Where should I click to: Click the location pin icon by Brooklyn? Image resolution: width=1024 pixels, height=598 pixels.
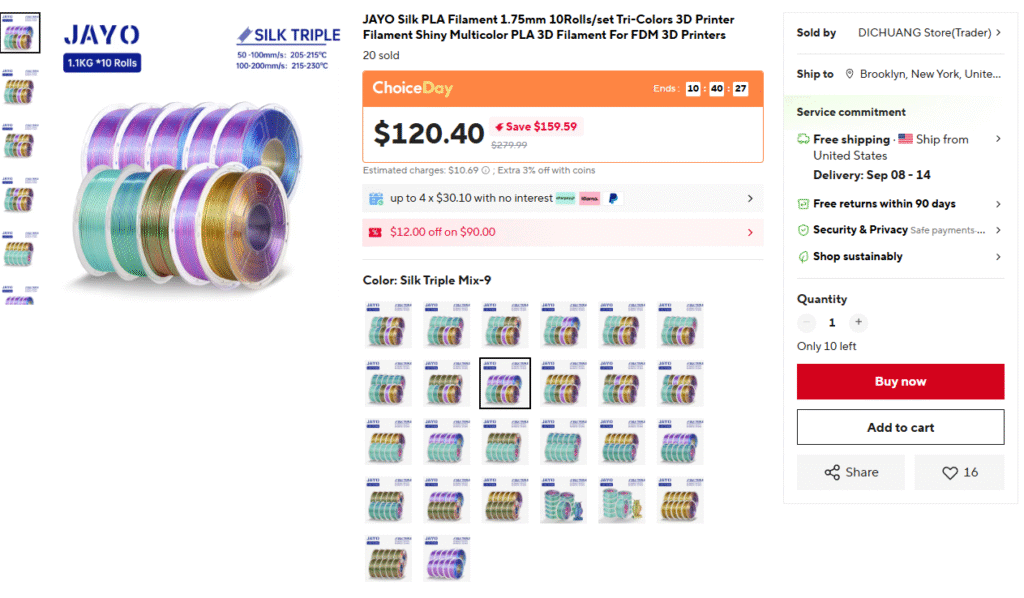(849, 74)
